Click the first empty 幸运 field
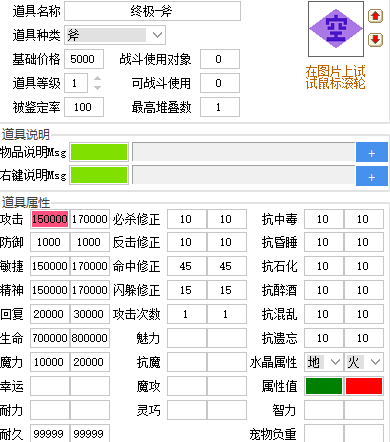This screenshot has height=442, width=390. [x=50, y=386]
